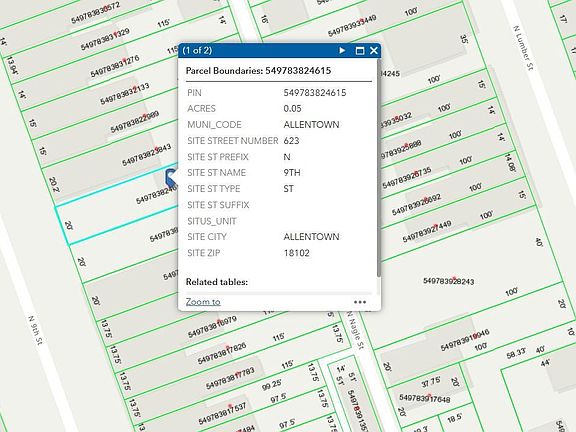Click parcel label 549783823843 on map
Image resolution: width=576 pixels, height=432 pixels.
[x=147, y=155]
